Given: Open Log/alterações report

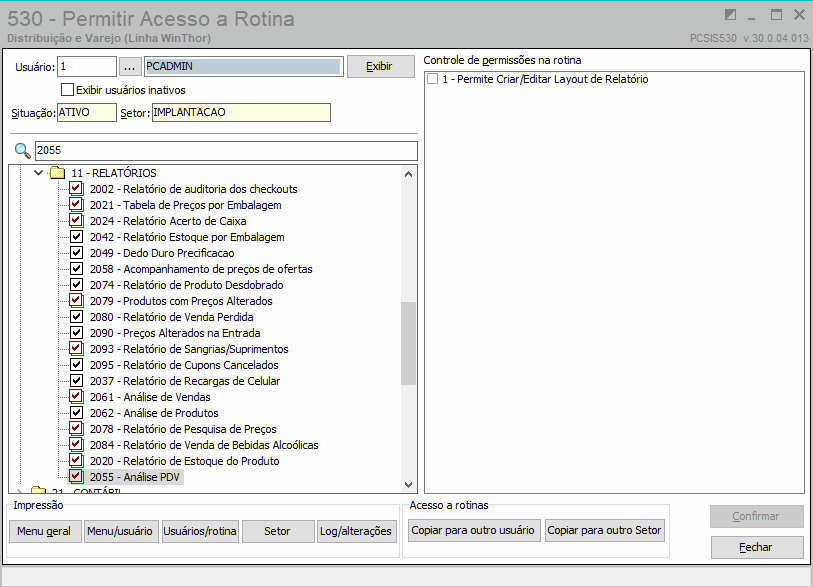Looking at the screenshot, I should point(356,531).
